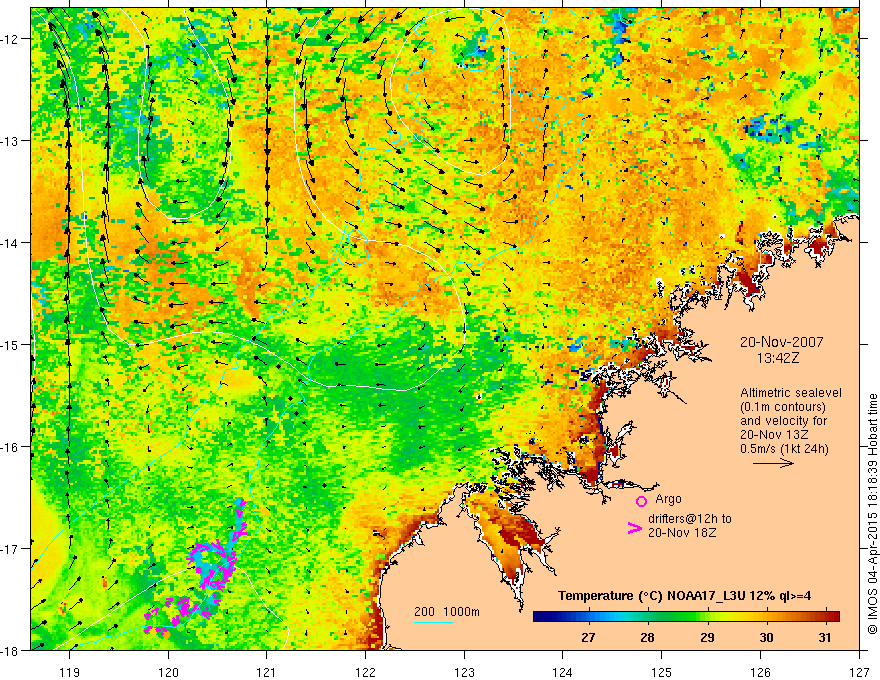Click latitude axis label -18
The height and width of the screenshot is (680, 880).
tap(11, 650)
